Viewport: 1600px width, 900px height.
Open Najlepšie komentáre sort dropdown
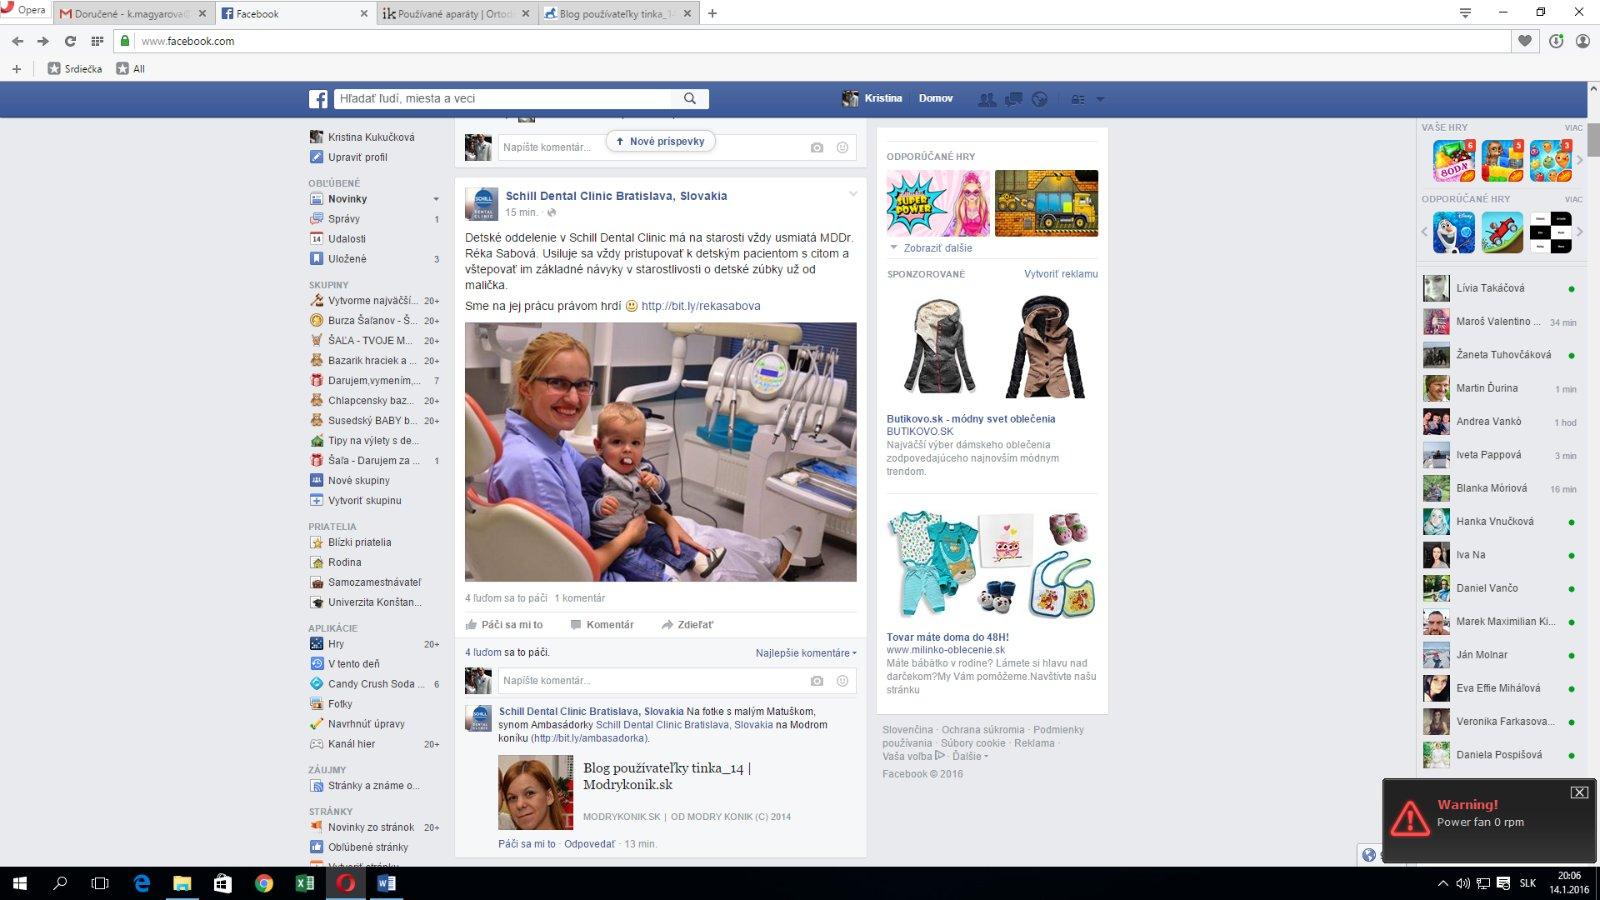[x=805, y=653]
